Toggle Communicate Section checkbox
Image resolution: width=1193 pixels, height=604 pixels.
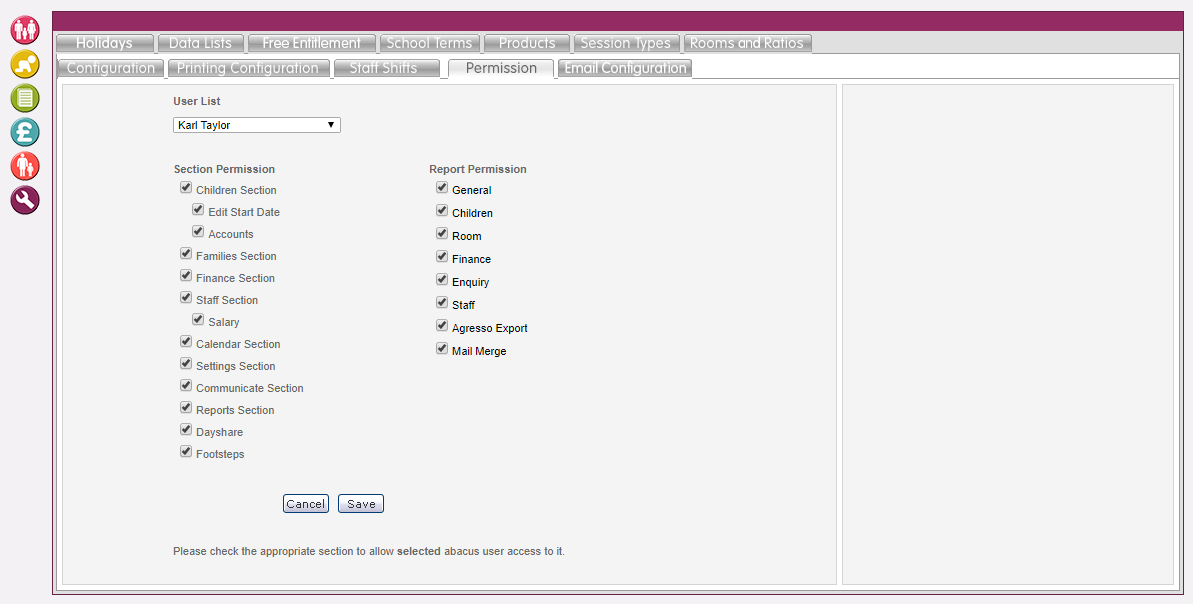(186, 386)
